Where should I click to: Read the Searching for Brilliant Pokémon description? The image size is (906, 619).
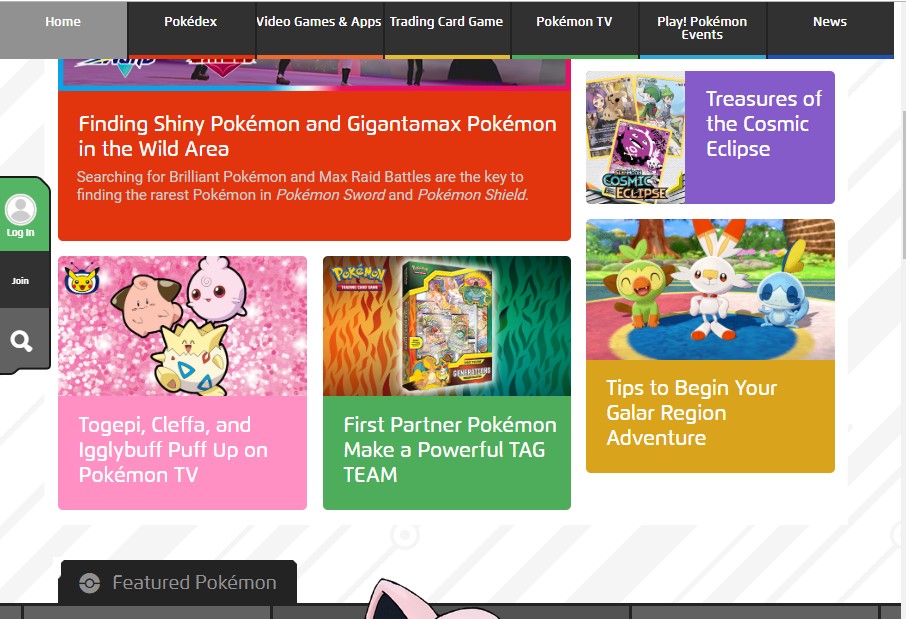[302, 186]
